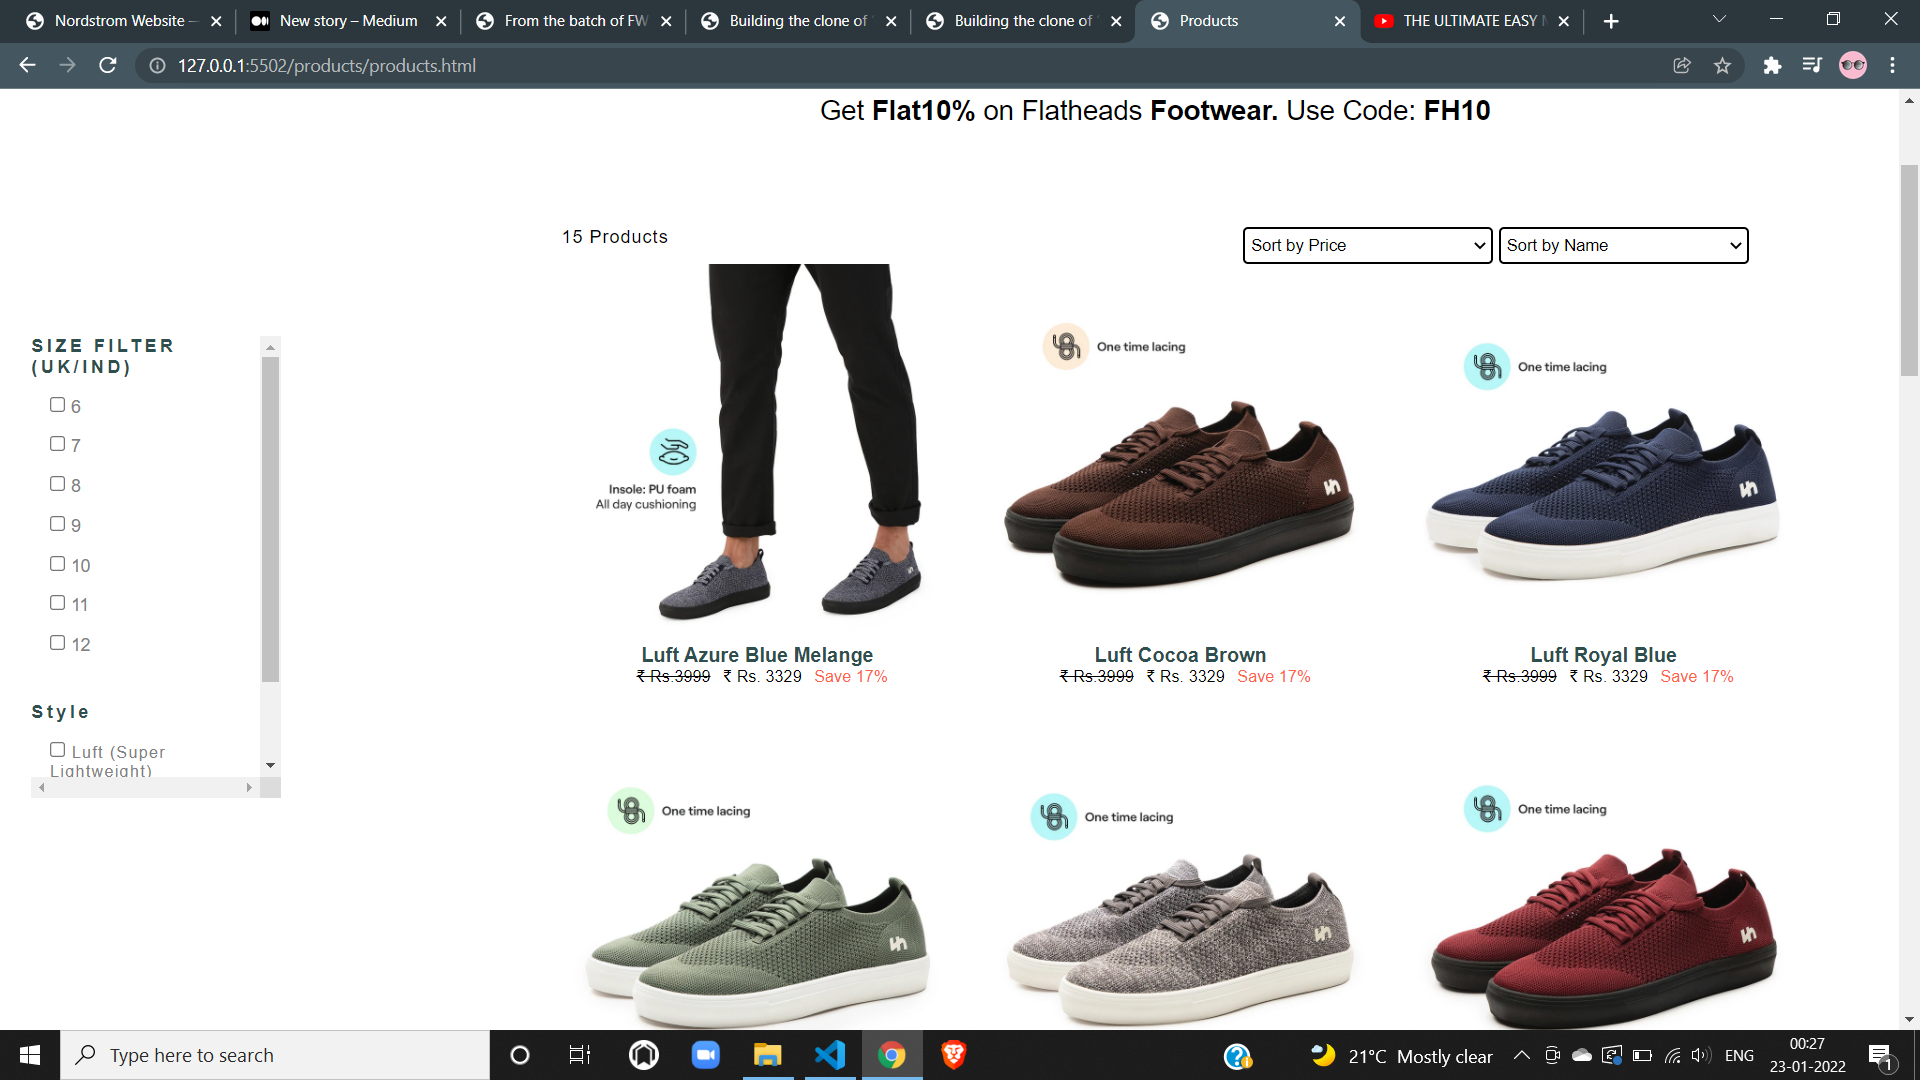Toggle the Luft (Super Lightweight) style checkbox
This screenshot has width=1920, height=1080.
[x=58, y=750]
